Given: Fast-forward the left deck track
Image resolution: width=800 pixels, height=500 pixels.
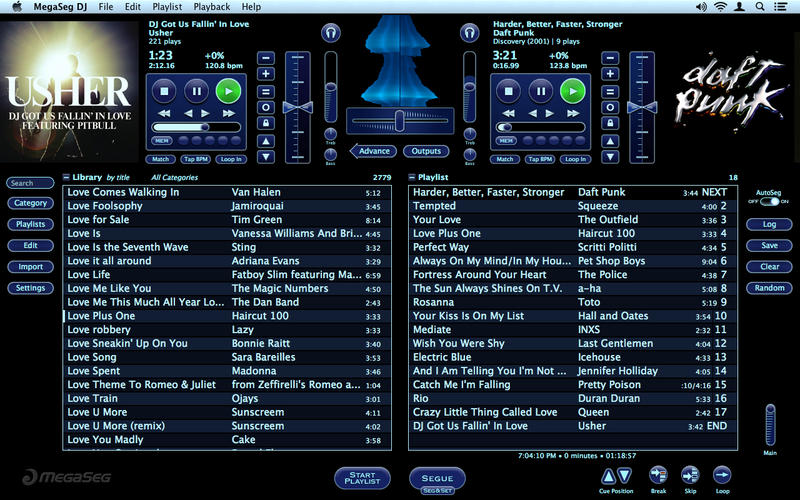Looking at the screenshot, I should [228, 113].
